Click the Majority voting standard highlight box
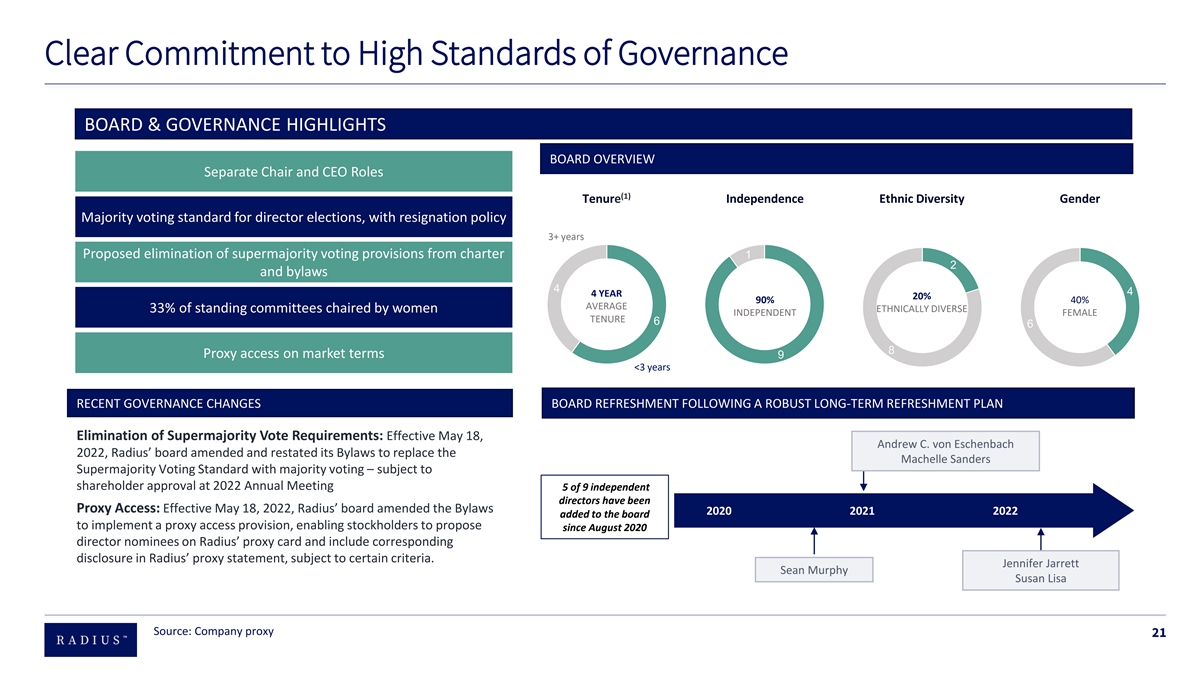 pos(294,217)
